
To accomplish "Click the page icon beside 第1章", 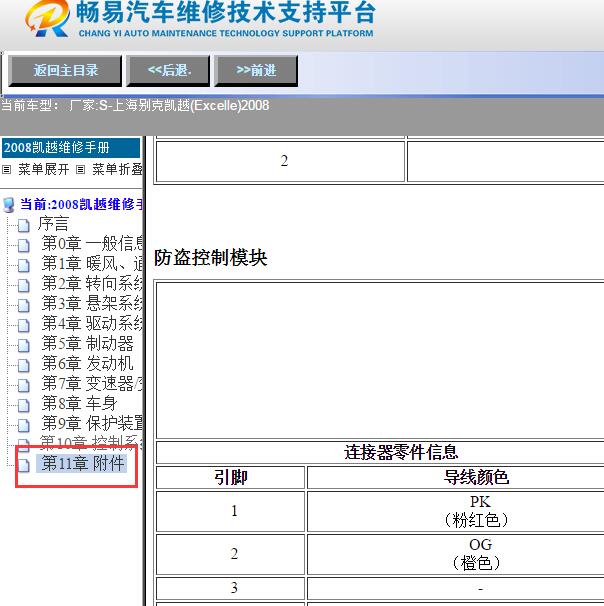I will (24, 266).
